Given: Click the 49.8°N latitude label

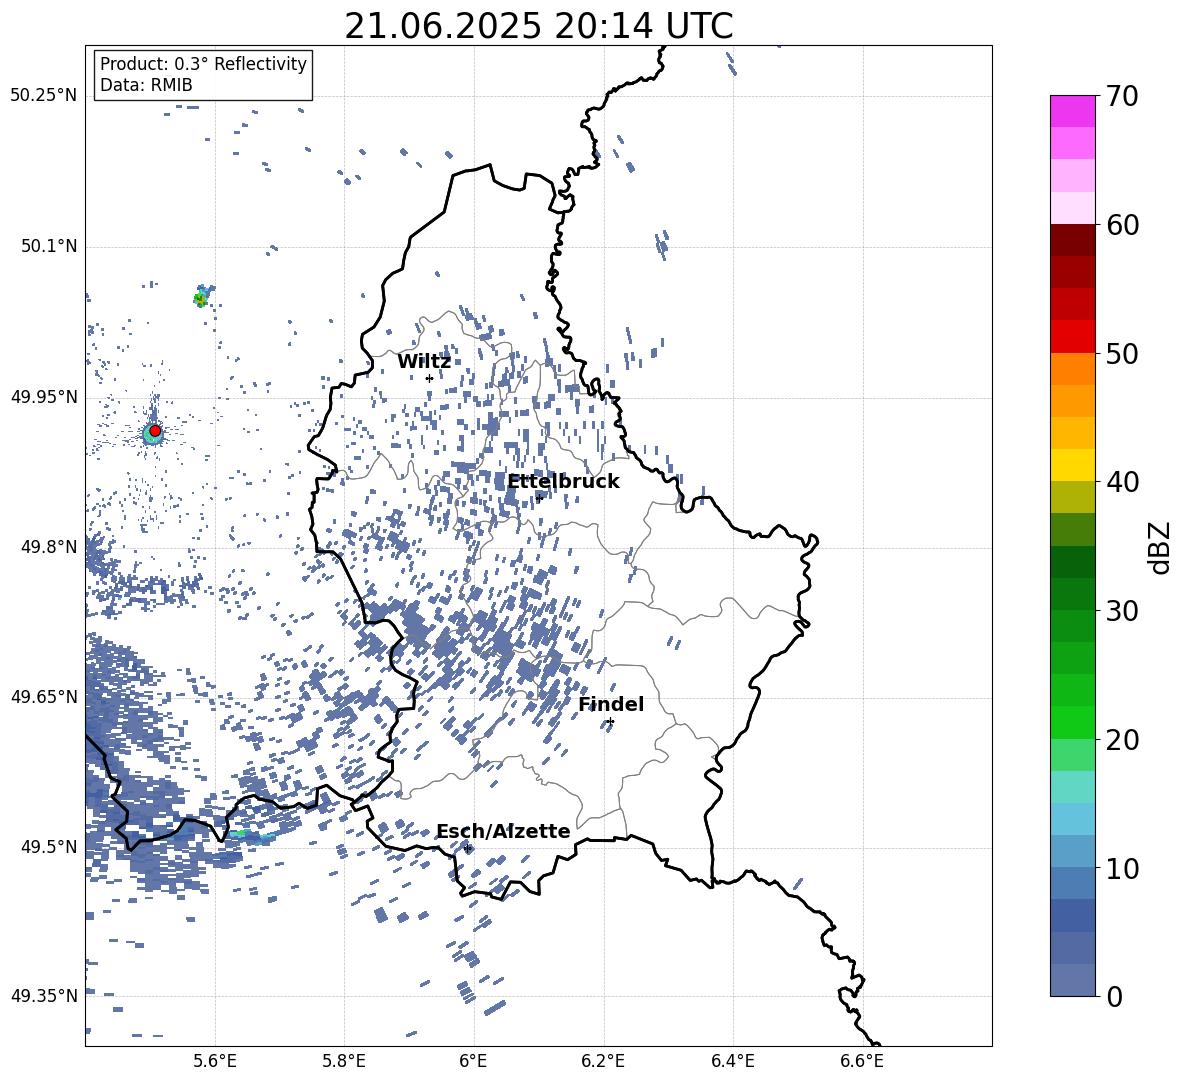Looking at the screenshot, I should pos(49,547).
